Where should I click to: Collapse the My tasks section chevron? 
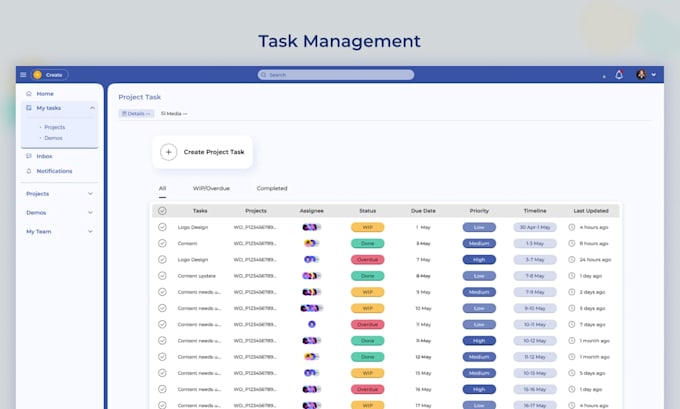tap(92, 108)
